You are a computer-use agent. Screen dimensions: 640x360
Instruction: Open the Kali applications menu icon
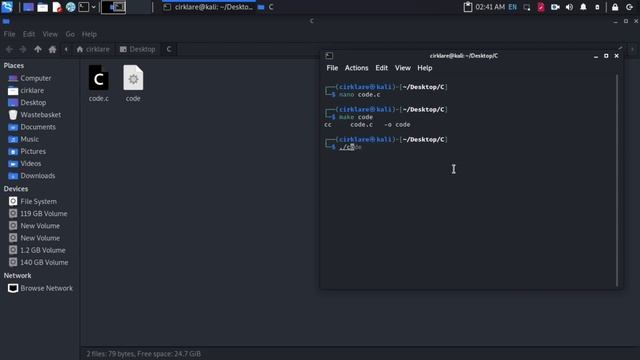pyautogui.click(x=7, y=7)
